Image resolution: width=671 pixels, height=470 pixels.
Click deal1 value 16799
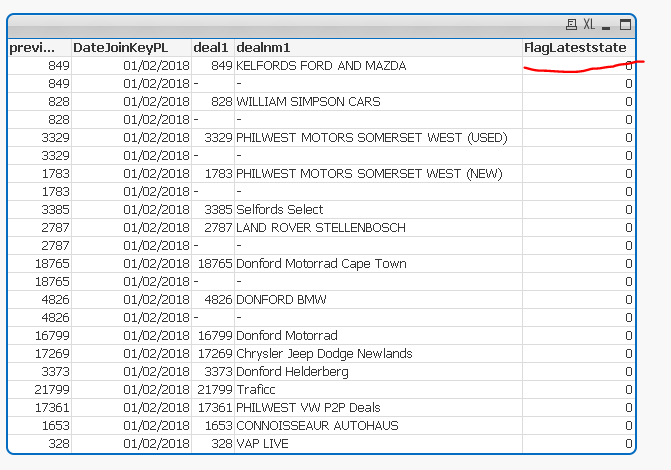click(x=215, y=335)
